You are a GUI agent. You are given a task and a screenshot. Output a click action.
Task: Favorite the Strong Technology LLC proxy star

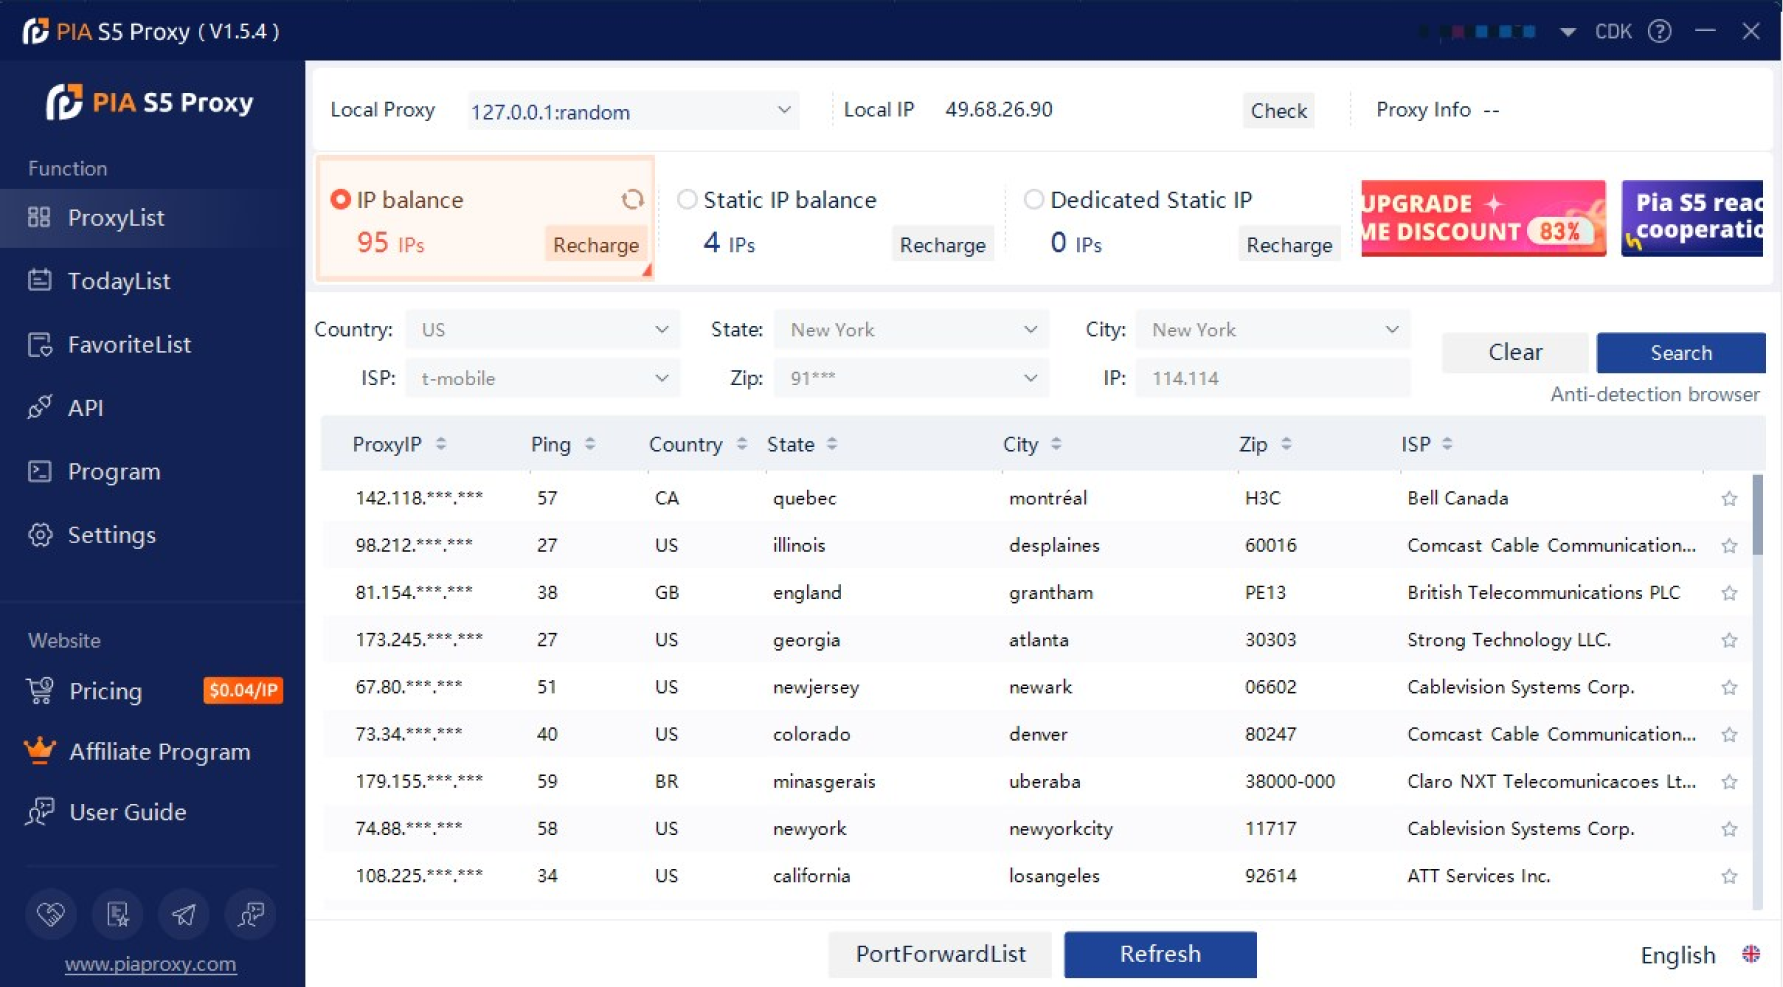pos(1729,640)
